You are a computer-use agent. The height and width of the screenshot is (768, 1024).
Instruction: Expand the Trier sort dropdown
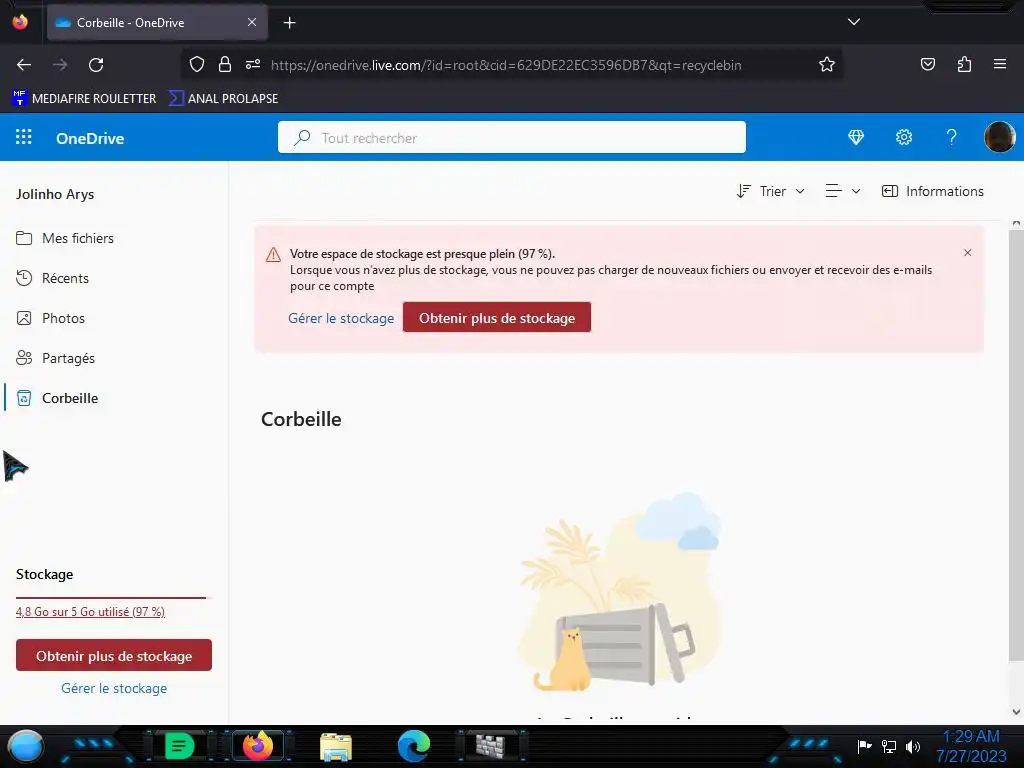pos(771,191)
